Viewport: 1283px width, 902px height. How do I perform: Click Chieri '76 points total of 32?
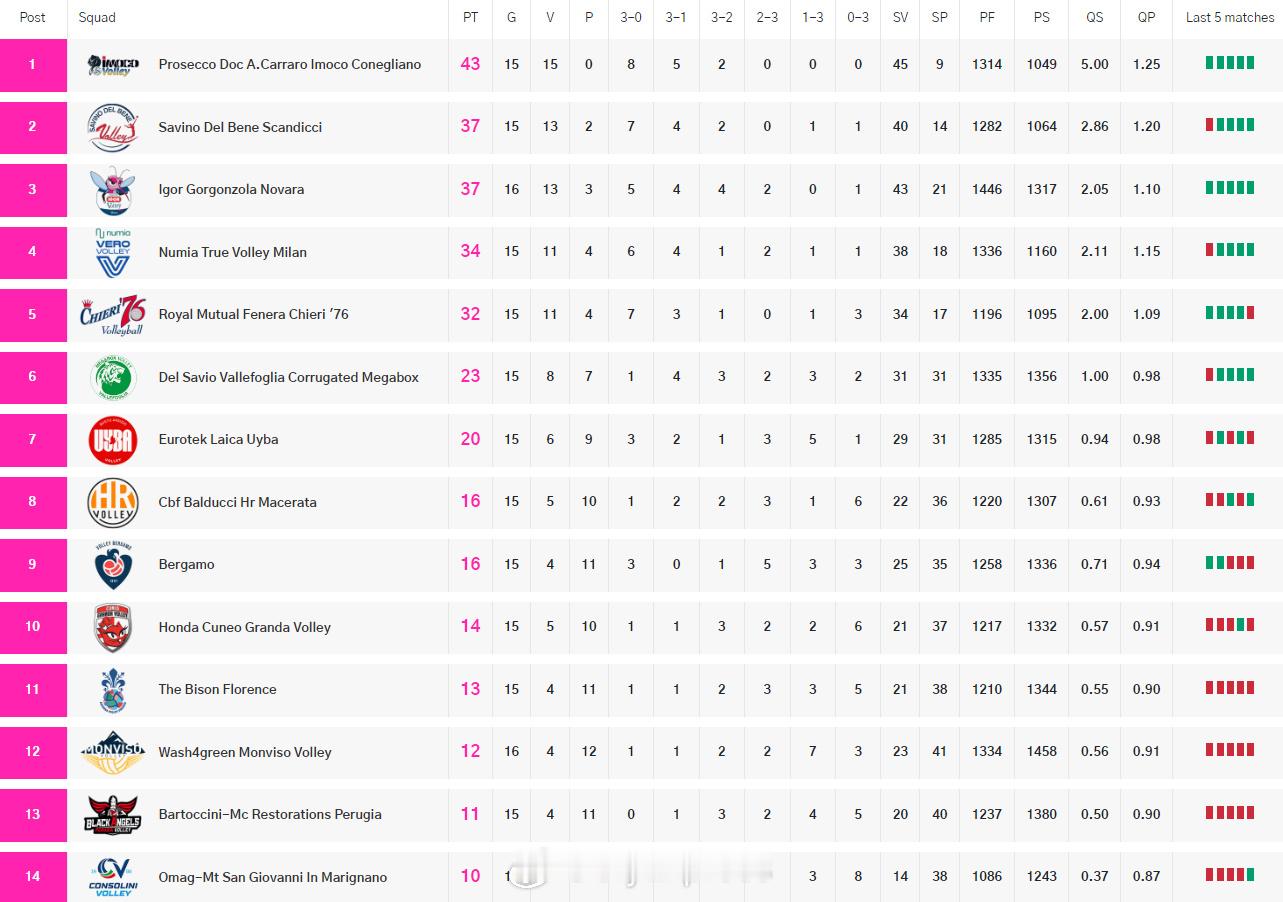[x=470, y=314]
